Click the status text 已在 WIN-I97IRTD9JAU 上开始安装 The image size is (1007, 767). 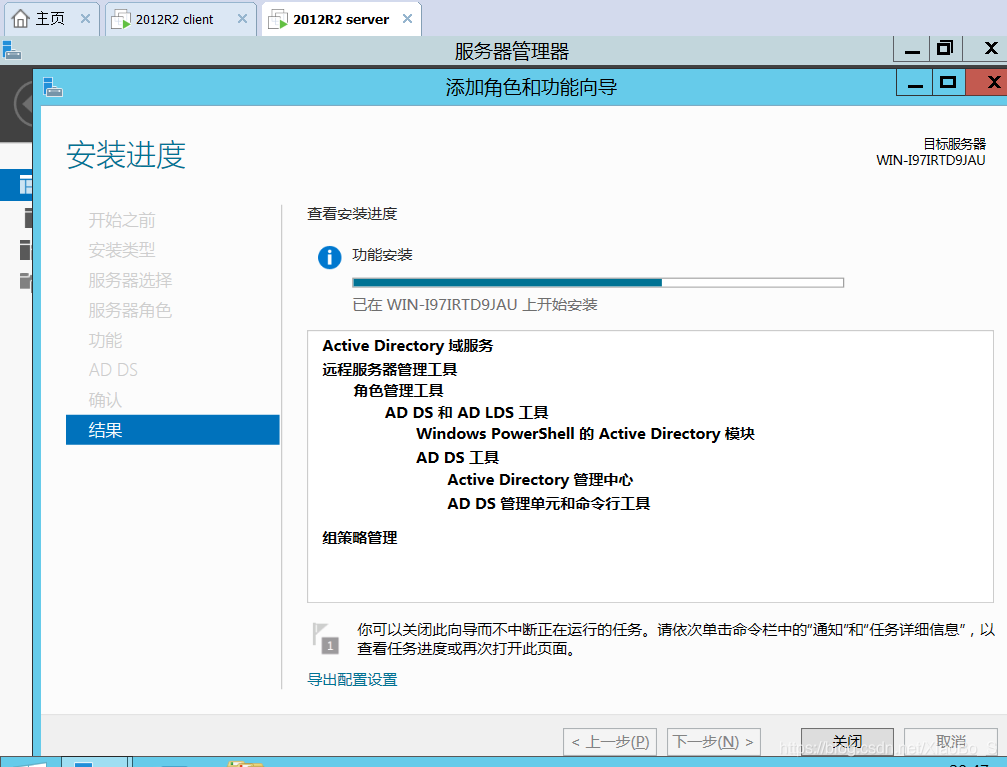[x=475, y=304]
